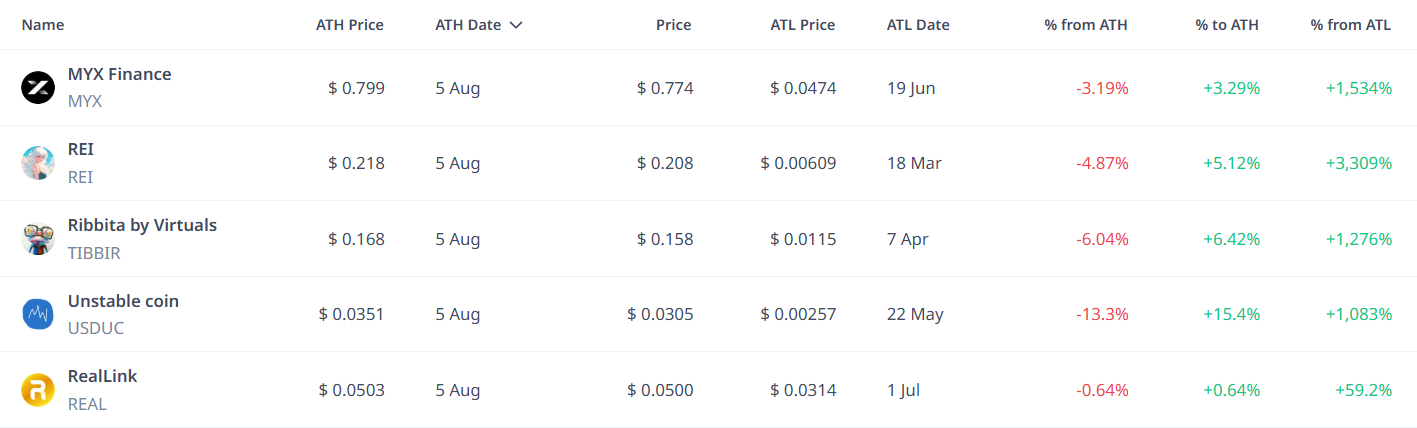Image resolution: width=1417 pixels, height=428 pixels.
Task: Sort by ATL Price column header
Action: [803, 25]
